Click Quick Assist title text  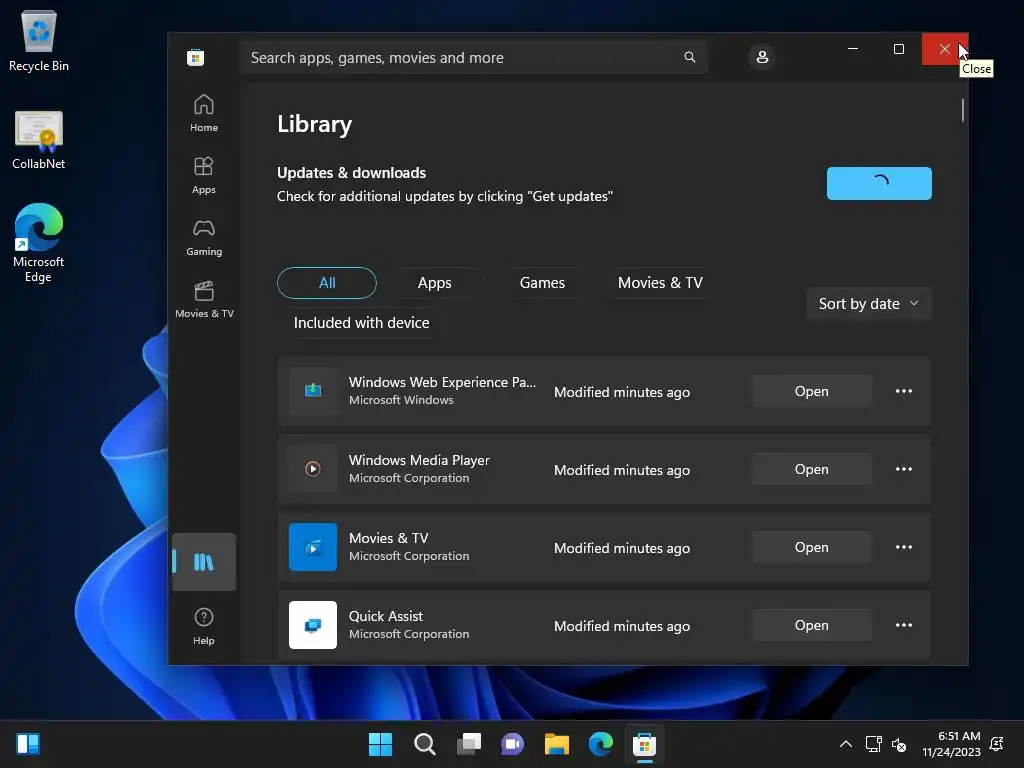pos(386,616)
